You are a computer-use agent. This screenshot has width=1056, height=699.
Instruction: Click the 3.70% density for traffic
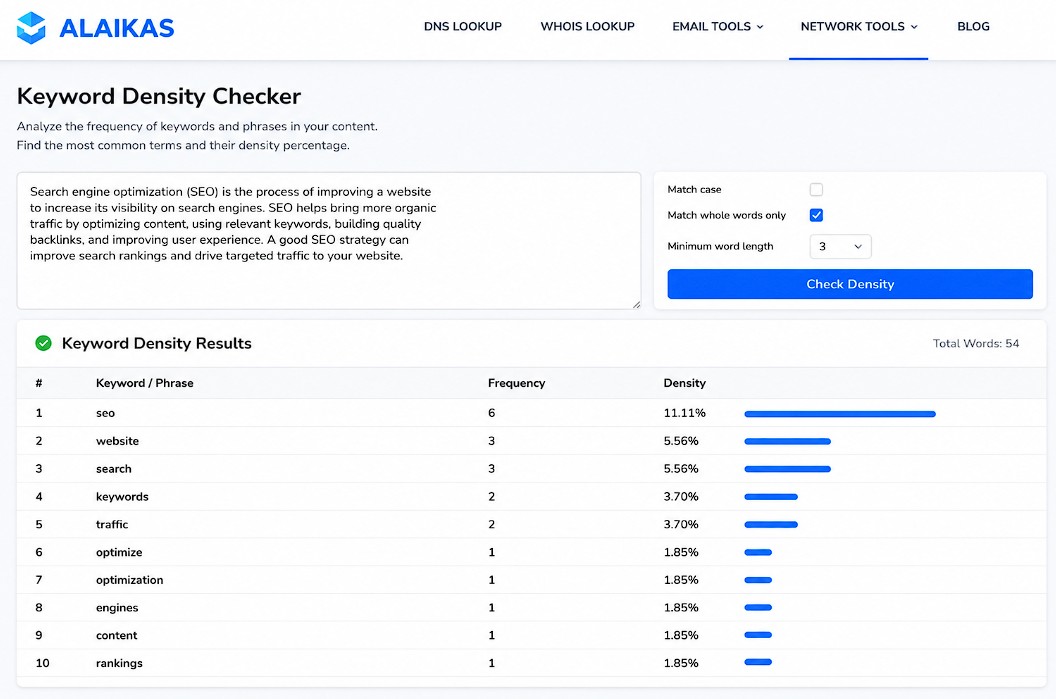click(681, 524)
